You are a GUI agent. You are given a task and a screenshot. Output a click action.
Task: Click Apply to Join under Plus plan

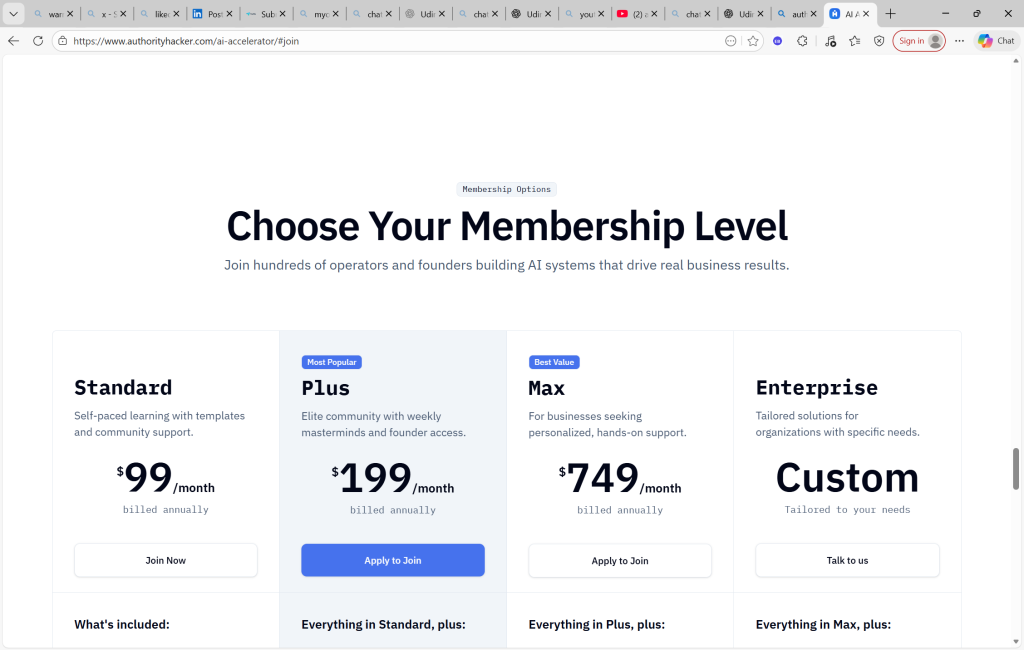click(x=393, y=560)
